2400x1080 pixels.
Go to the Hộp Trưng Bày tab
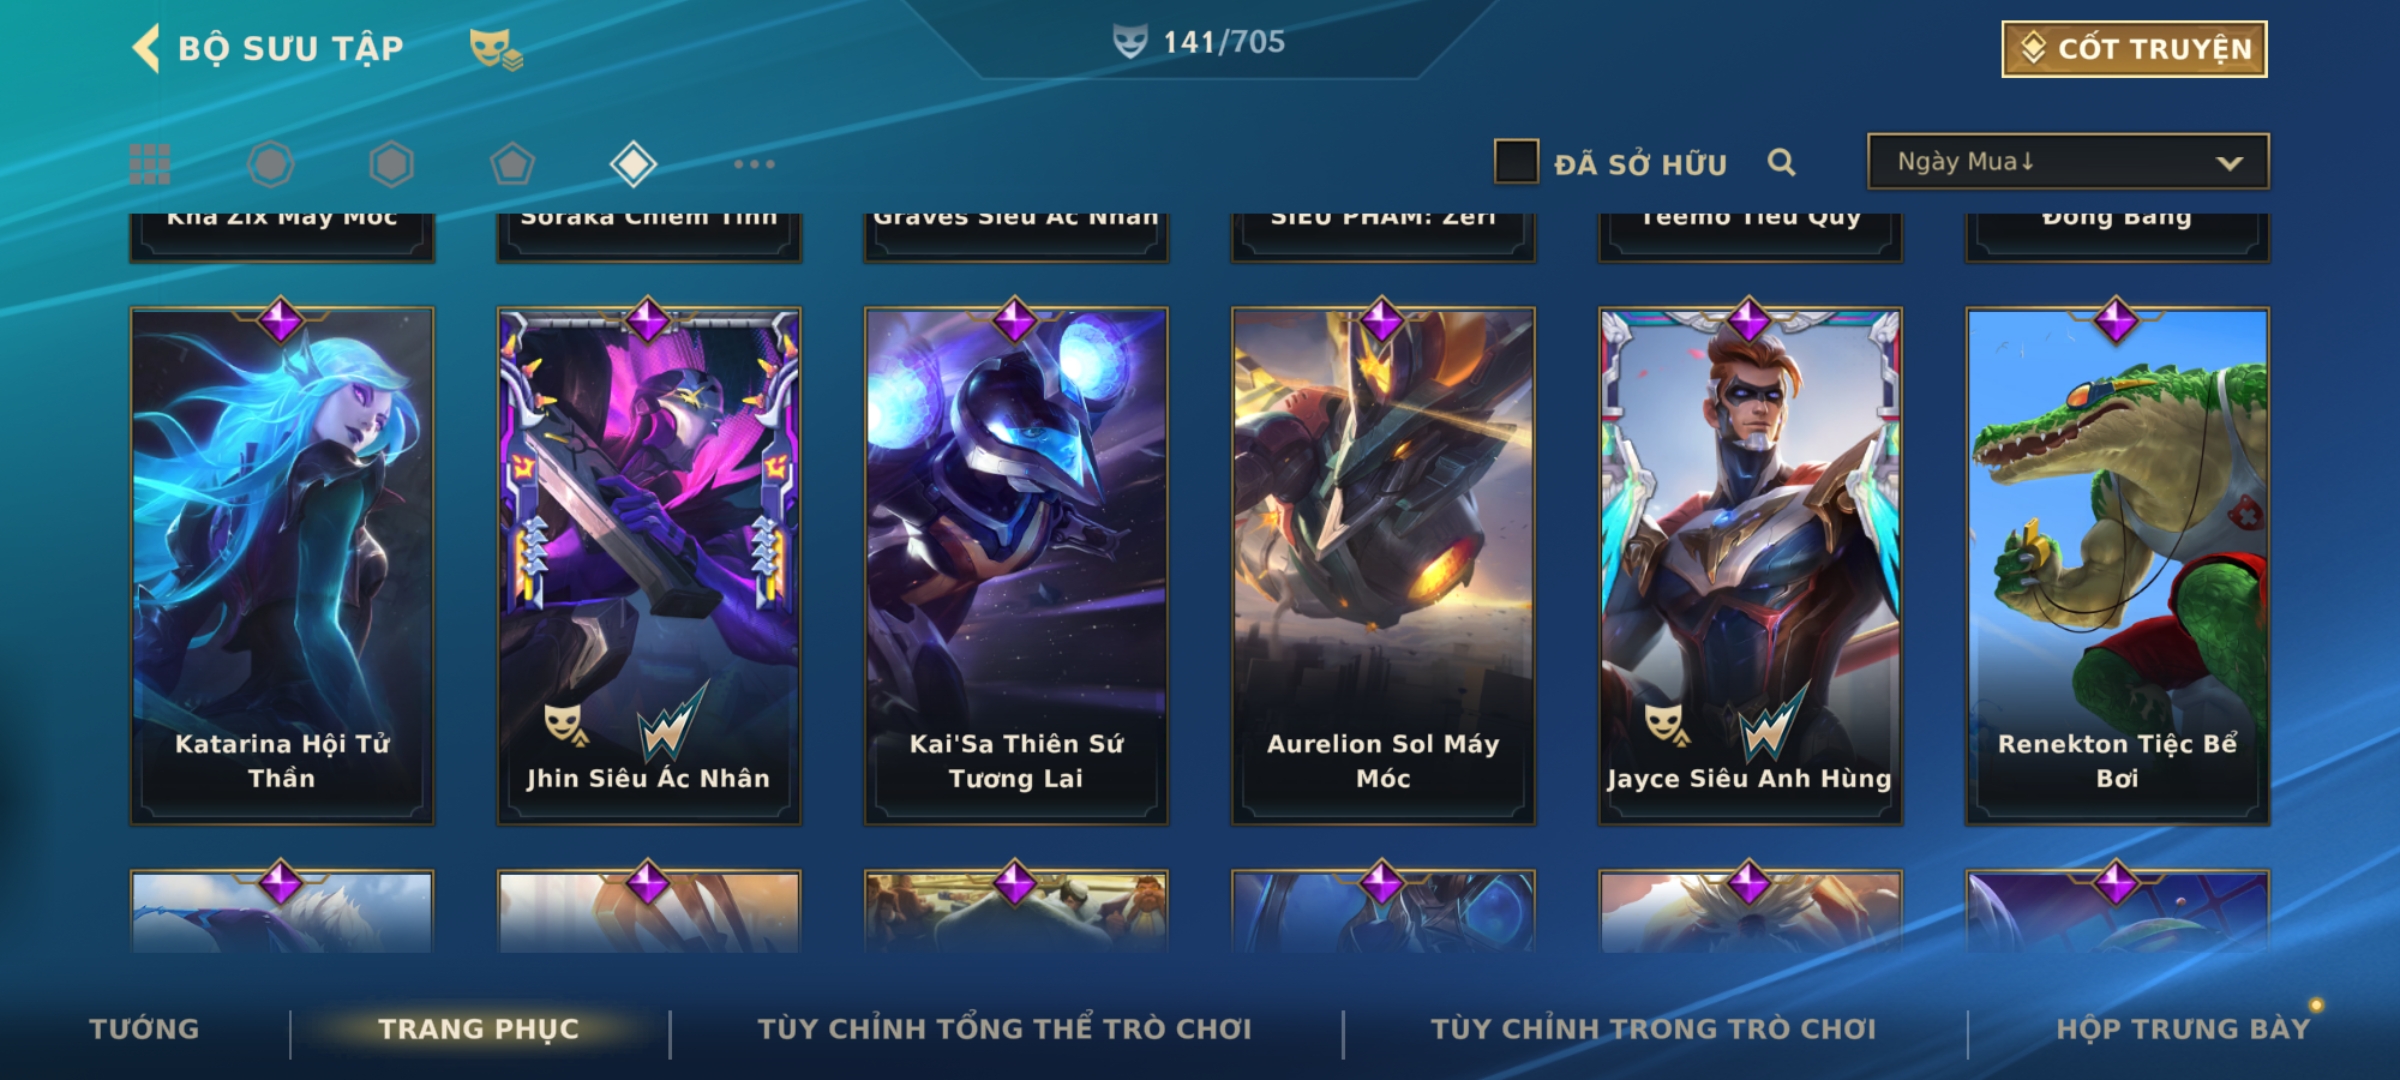[x=2183, y=1029]
